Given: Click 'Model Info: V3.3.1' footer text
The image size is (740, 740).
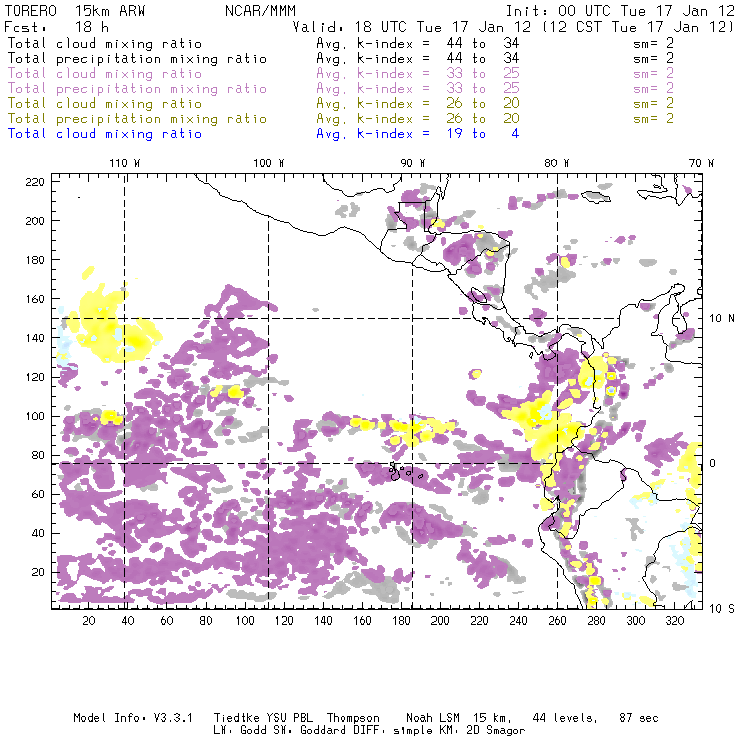Looking at the screenshot, I should point(133,718).
